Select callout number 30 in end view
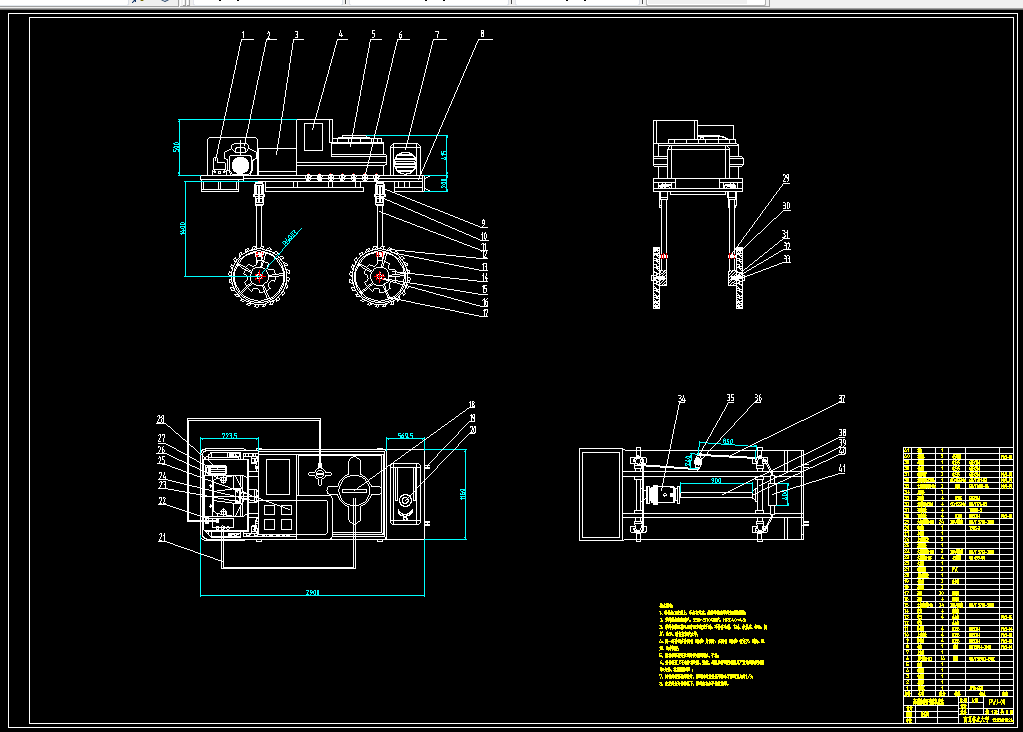1023x732 pixels. point(786,206)
